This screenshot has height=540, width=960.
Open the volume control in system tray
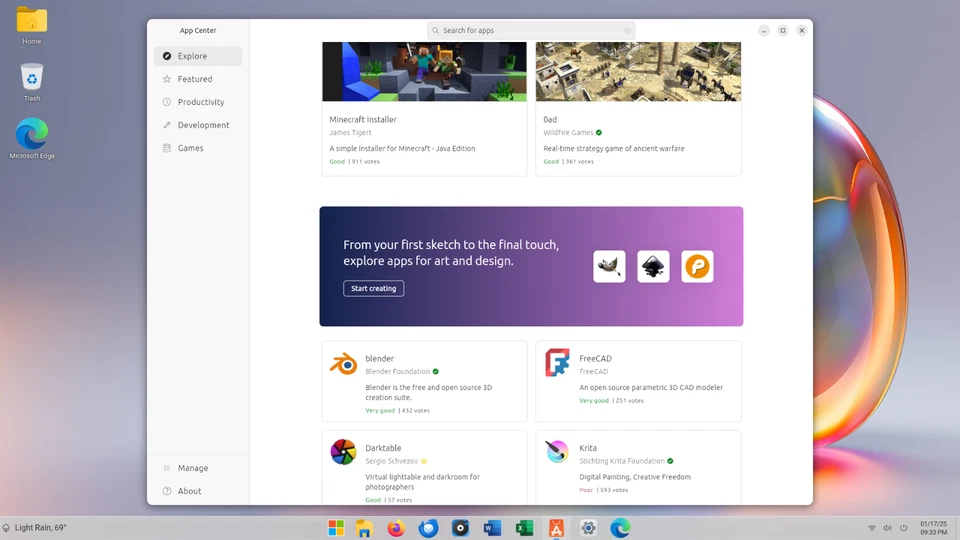point(887,528)
